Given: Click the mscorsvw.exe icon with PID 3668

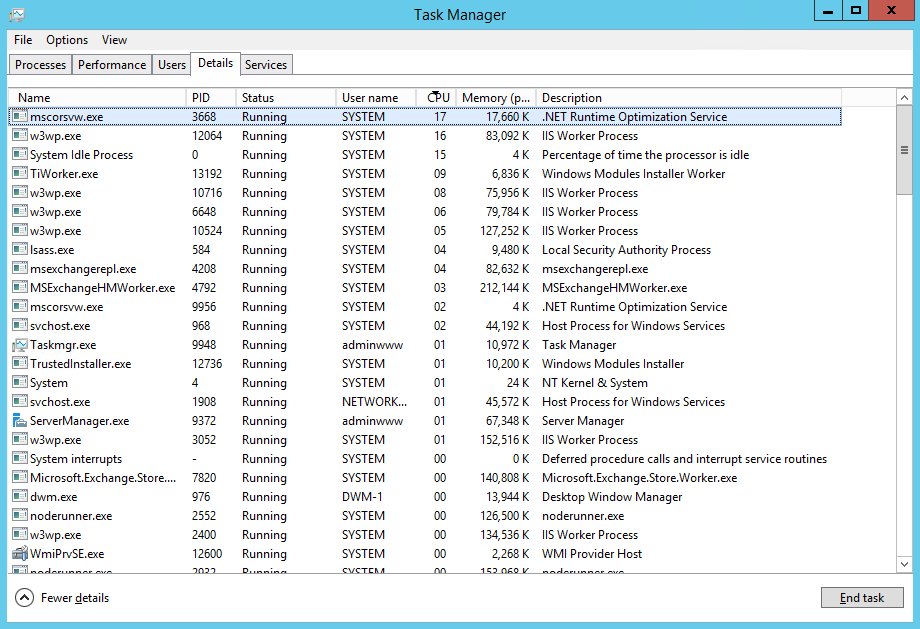Looking at the screenshot, I should click(x=20, y=117).
